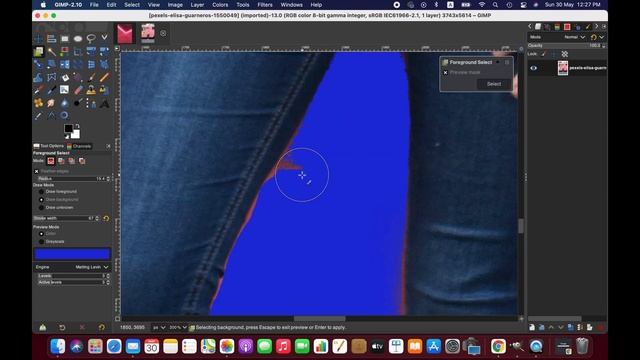Select the Fuzzy Select magic wand
This screenshot has height=360, width=640.
tap(51, 52)
